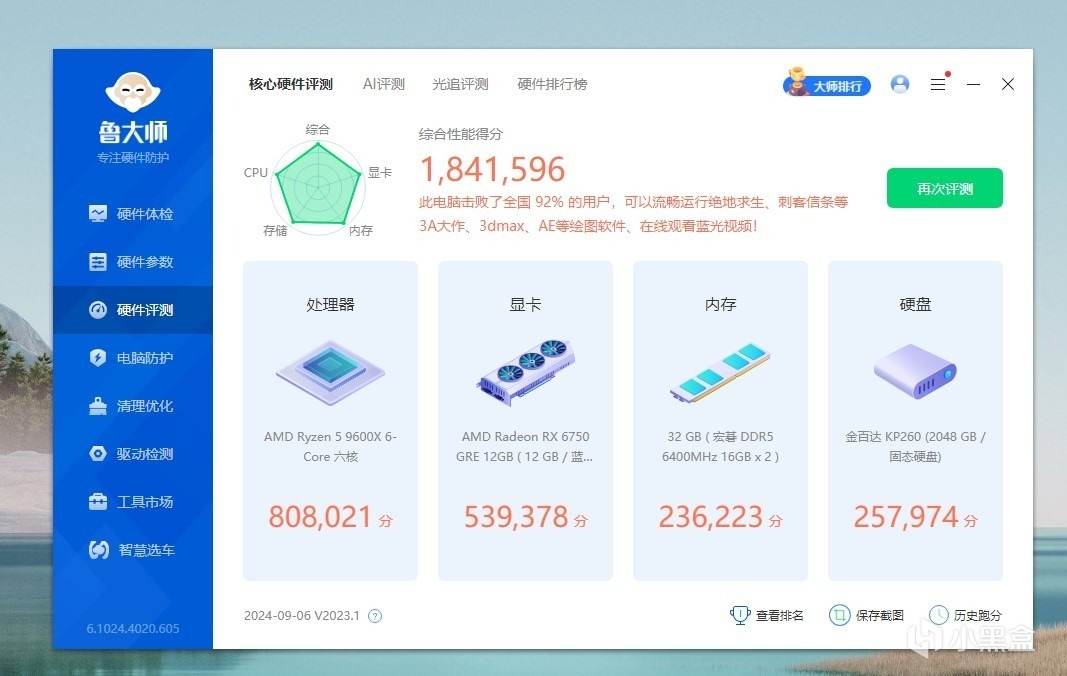1067x676 pixels.
Task: Switch to the 硬件排行榜 tab
Action: pos(552,84)
